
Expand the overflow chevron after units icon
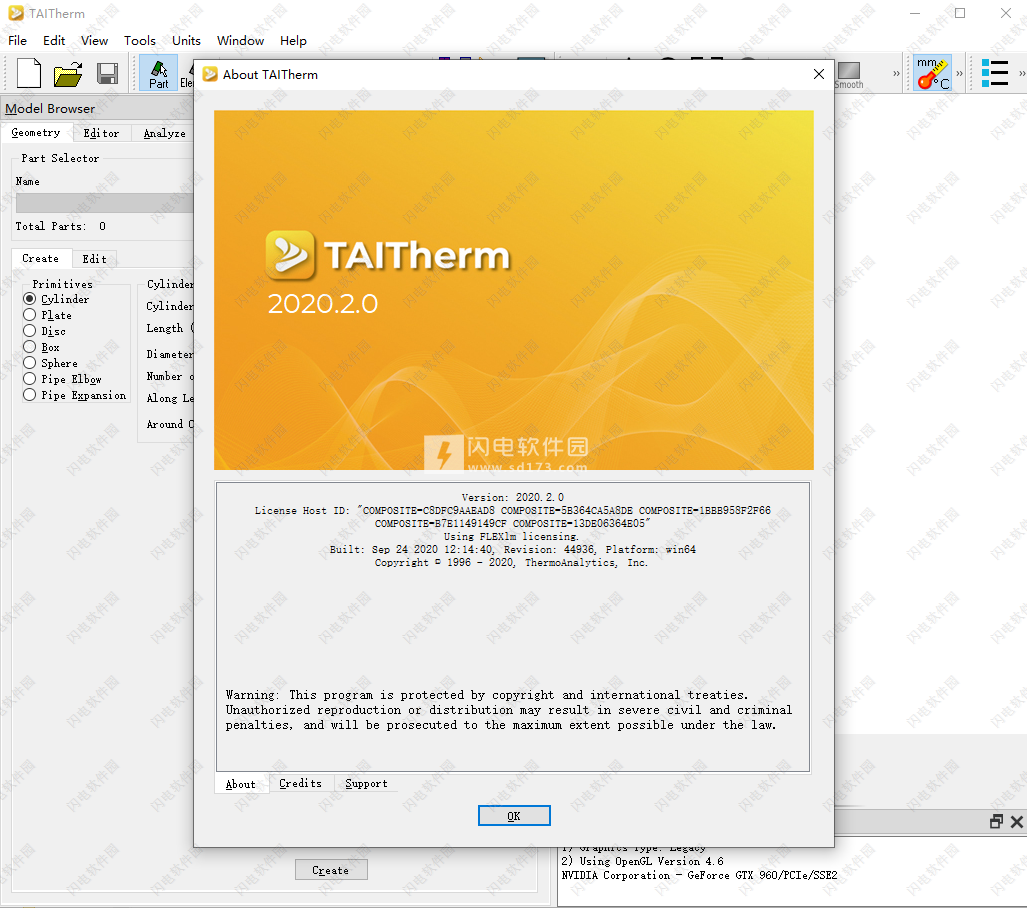(960, 73)
